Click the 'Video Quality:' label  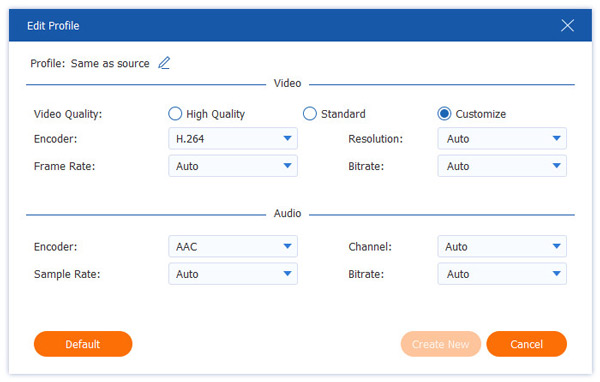(68, 114)
